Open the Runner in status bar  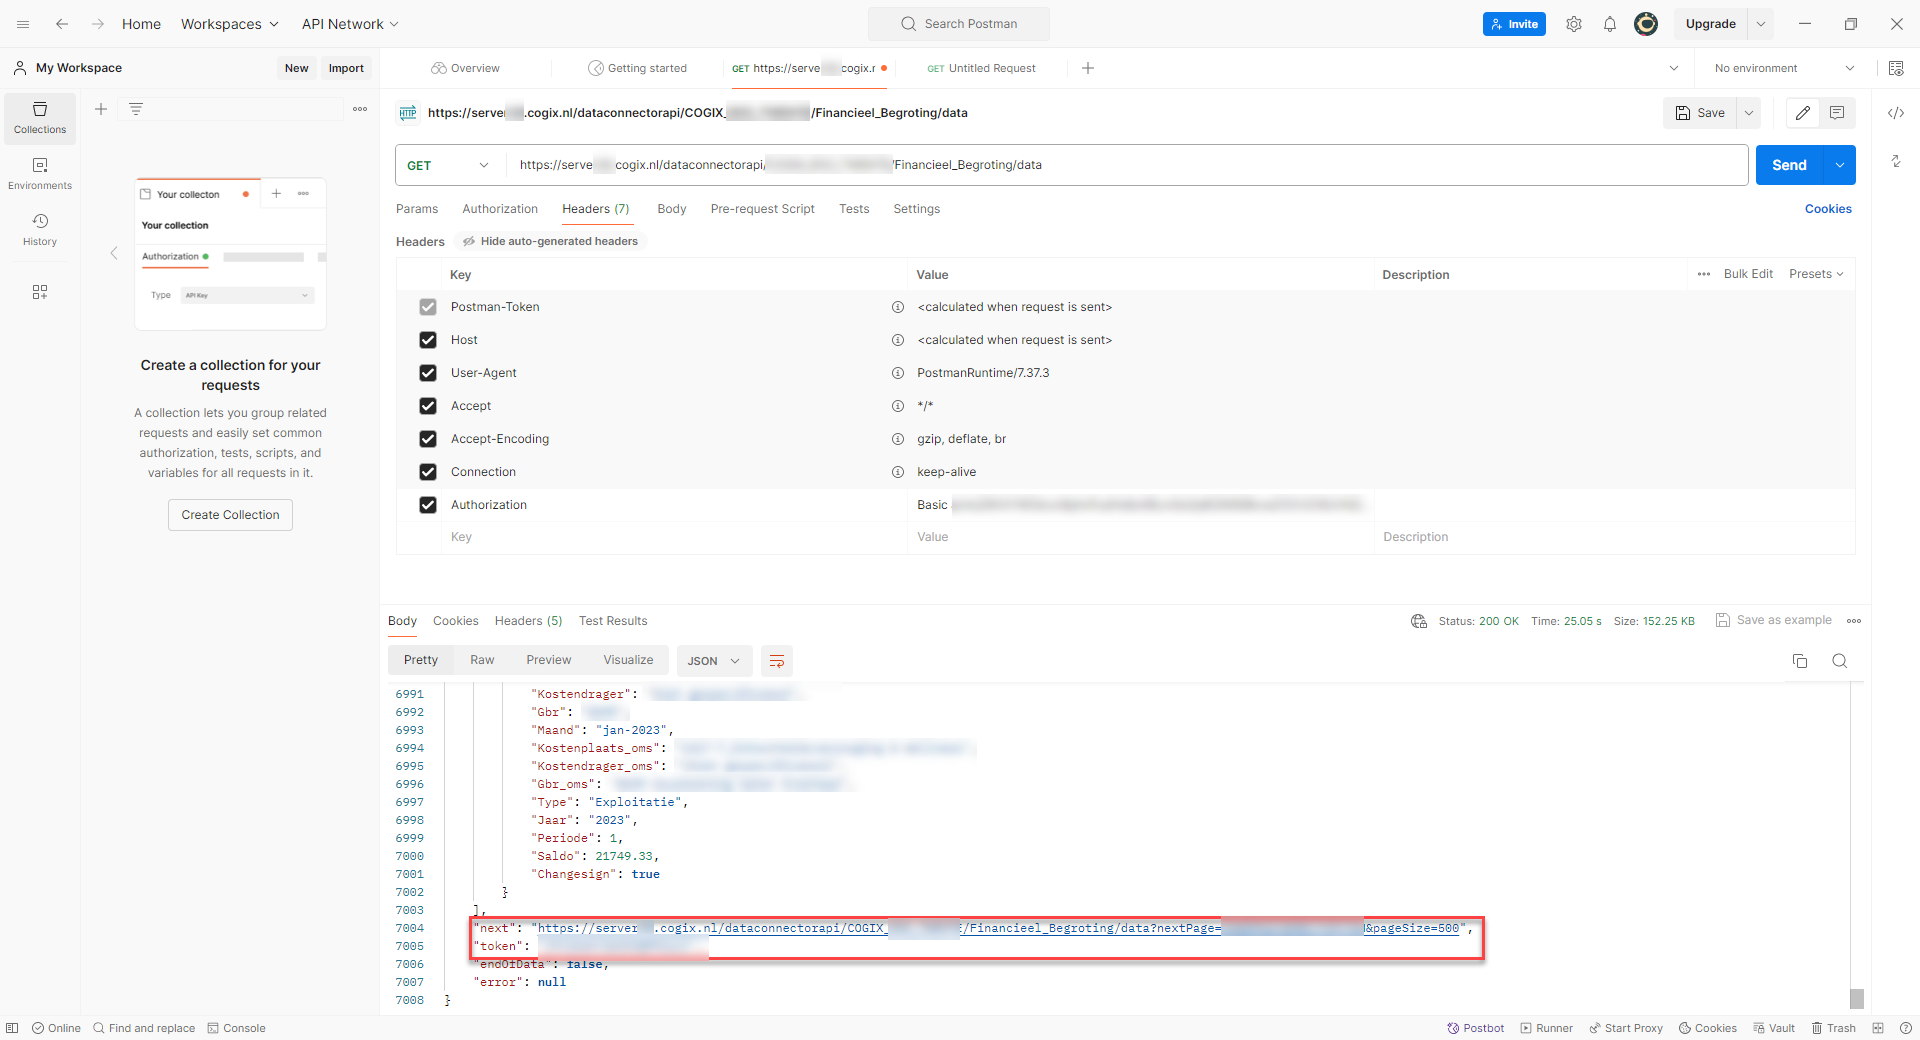tap(1547, 1028)
